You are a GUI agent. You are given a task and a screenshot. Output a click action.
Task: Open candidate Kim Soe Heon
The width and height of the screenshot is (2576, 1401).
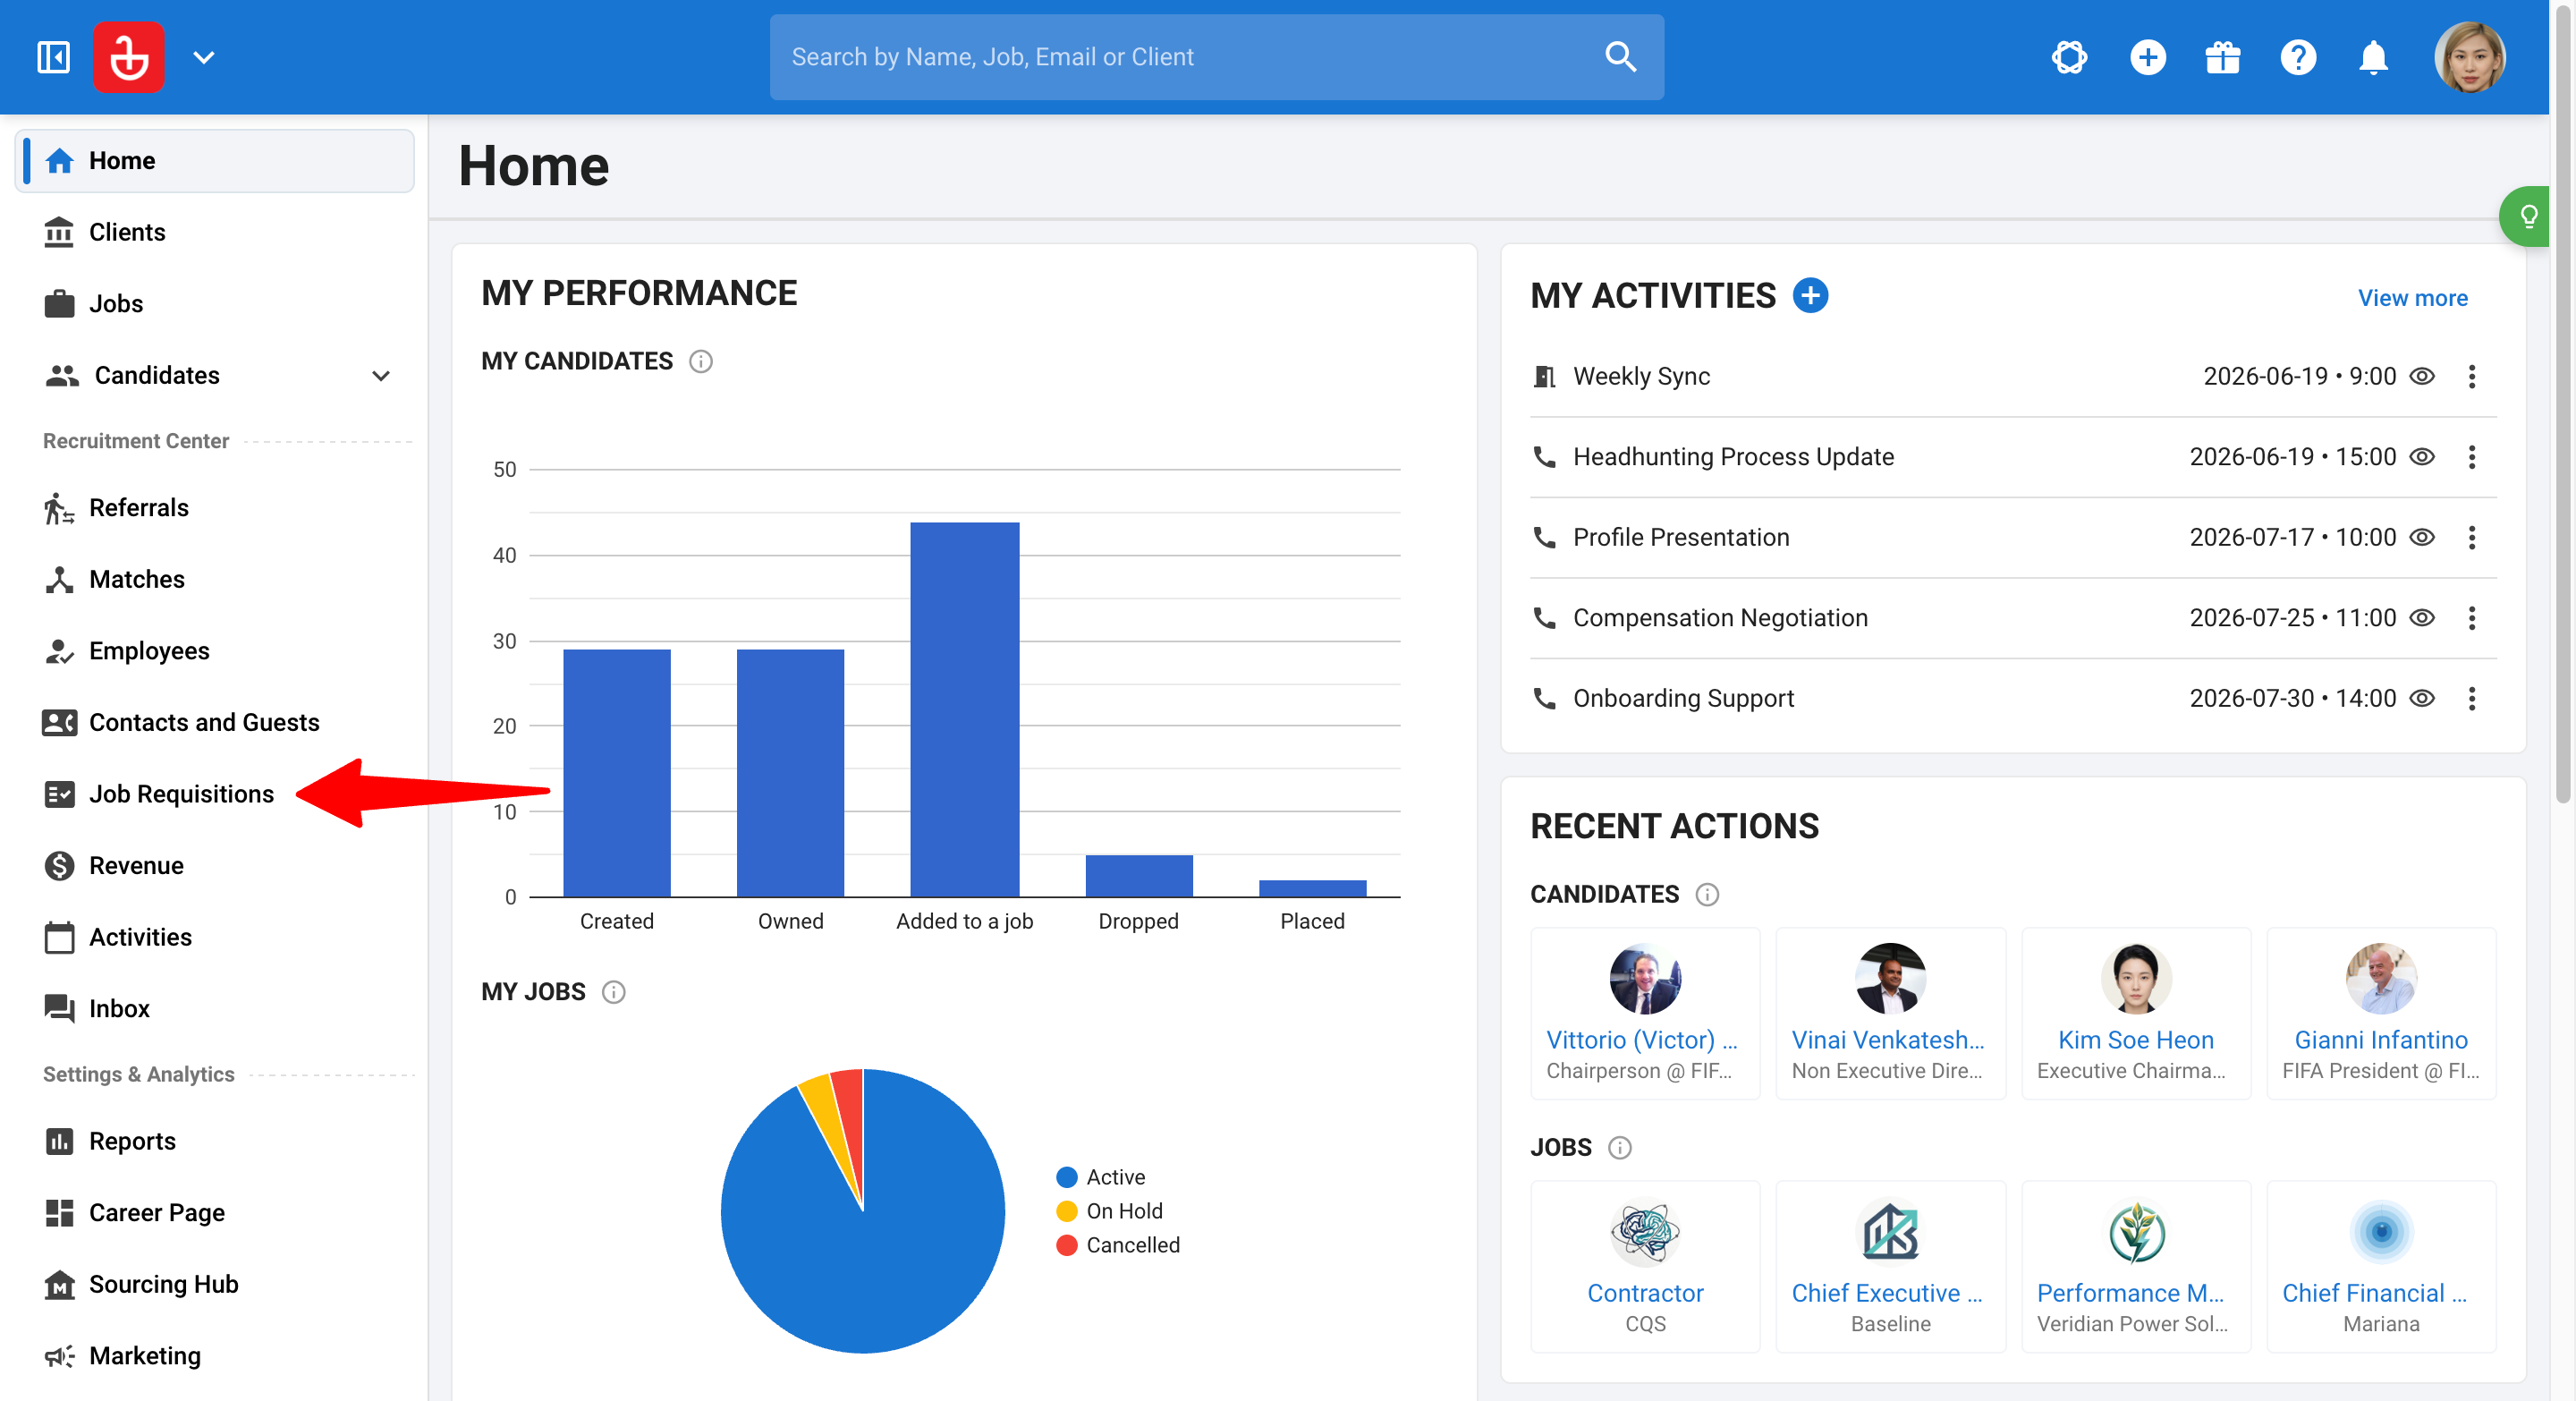2135,1040
